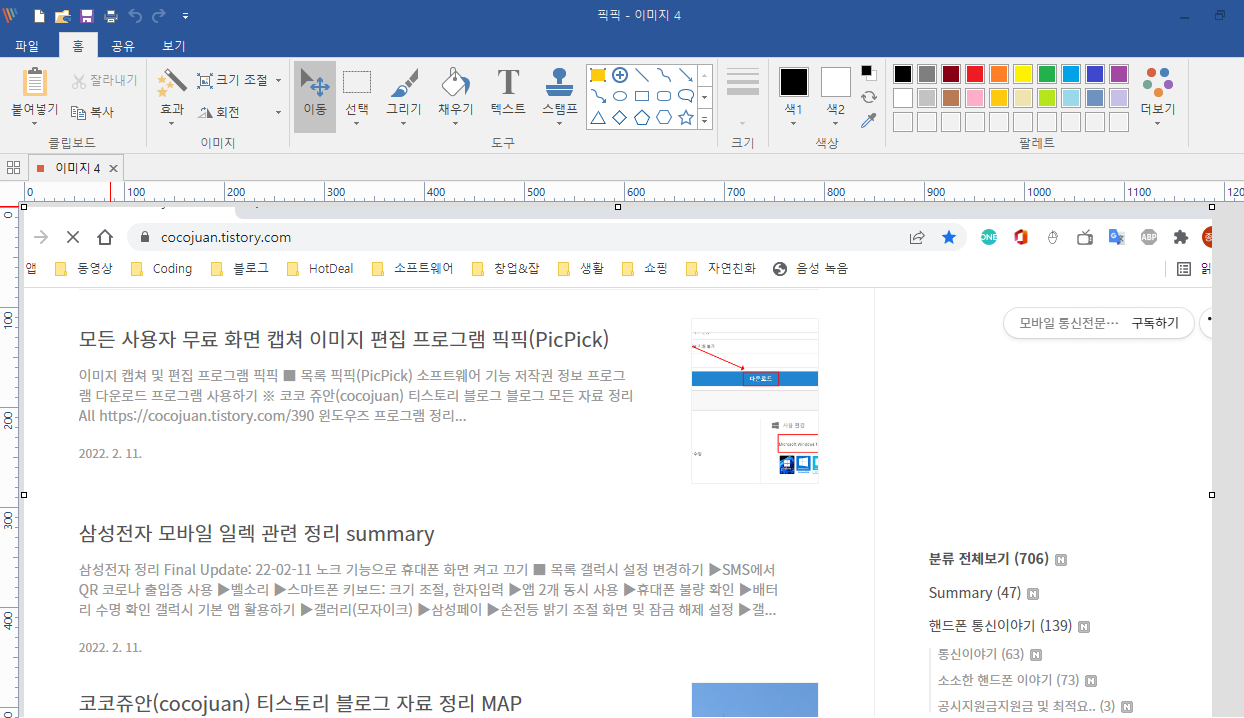Choose the triangle shape
1244x718 pixels.
pyautogui.click(x=598, y=118)
